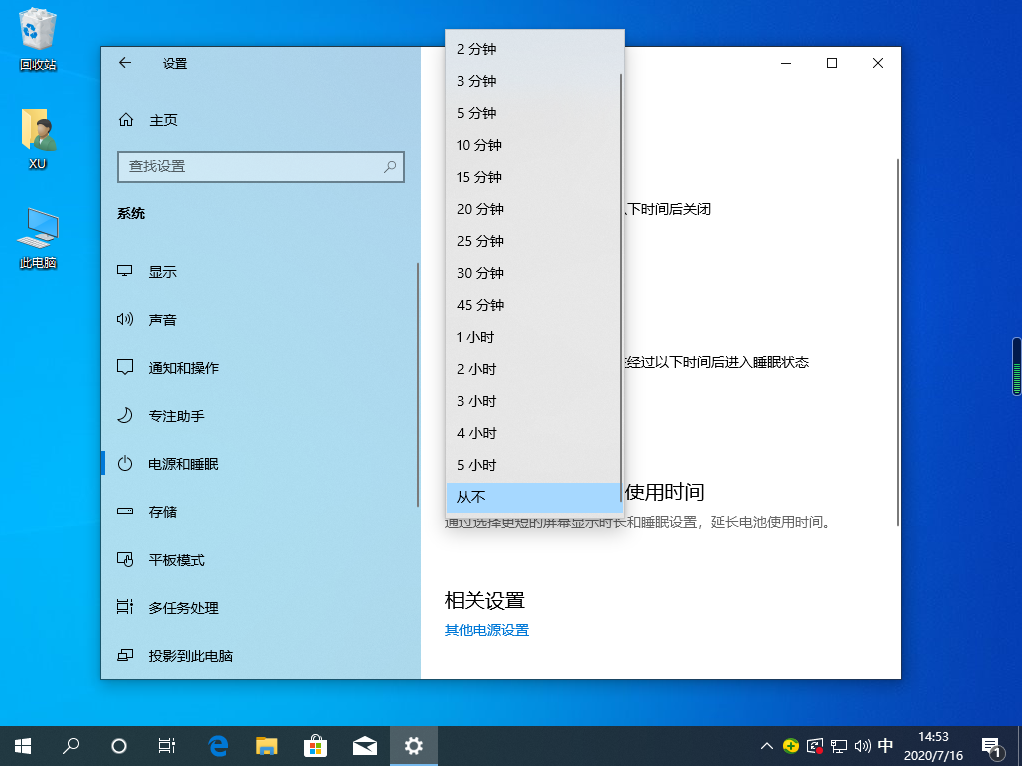
Task: Open Mail app from taskbar
Action: click(364, 746)
